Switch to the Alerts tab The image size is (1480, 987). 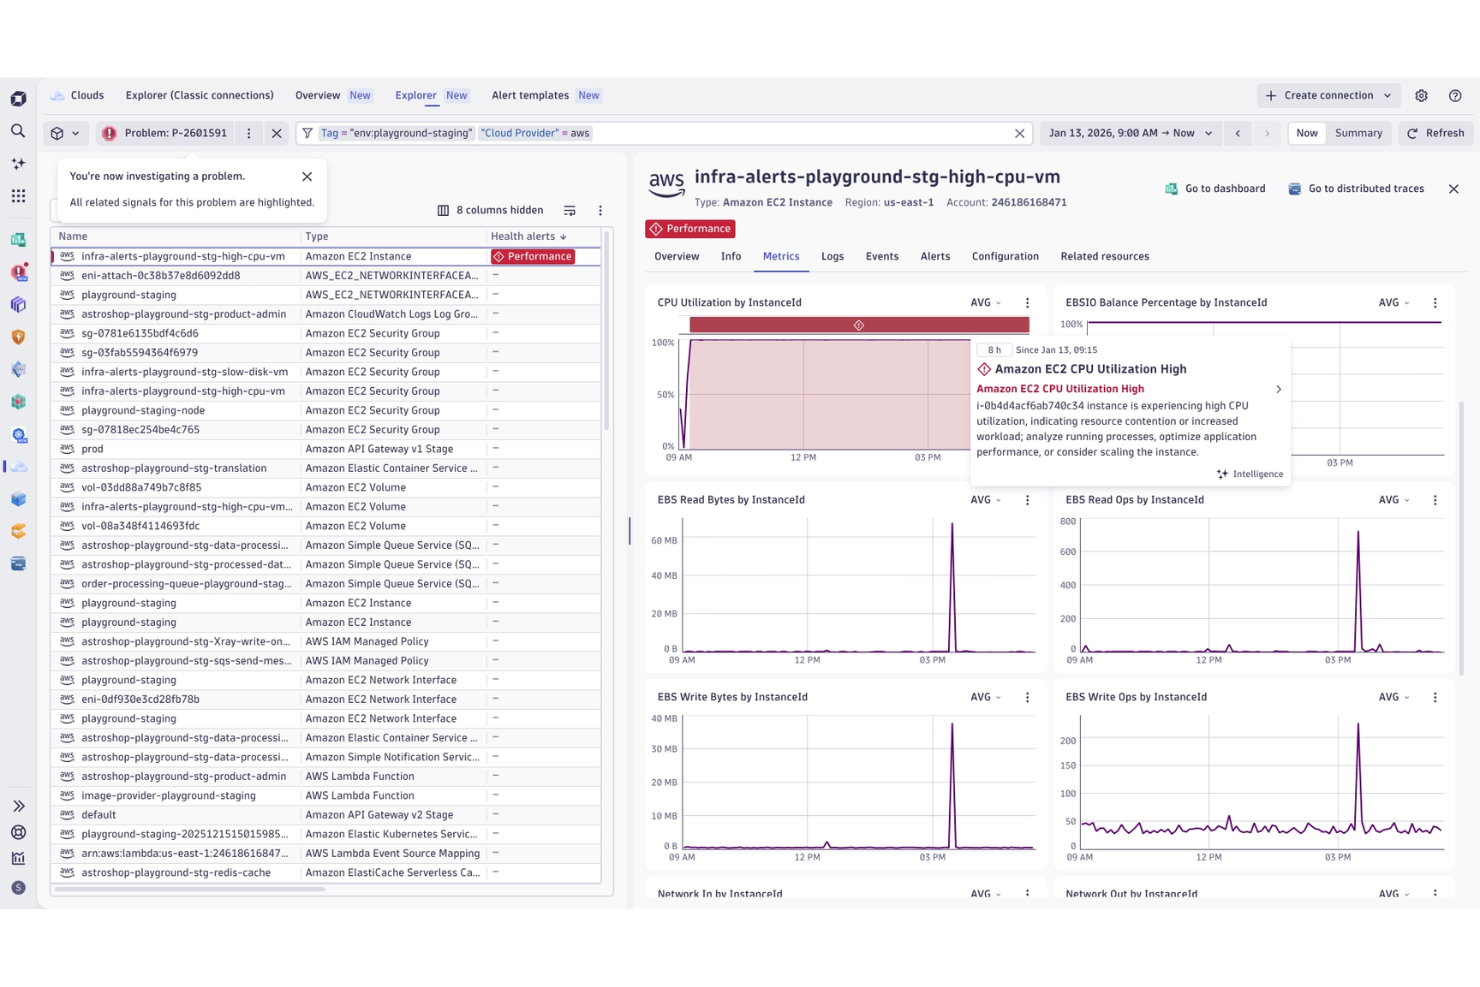coord(935,257)
